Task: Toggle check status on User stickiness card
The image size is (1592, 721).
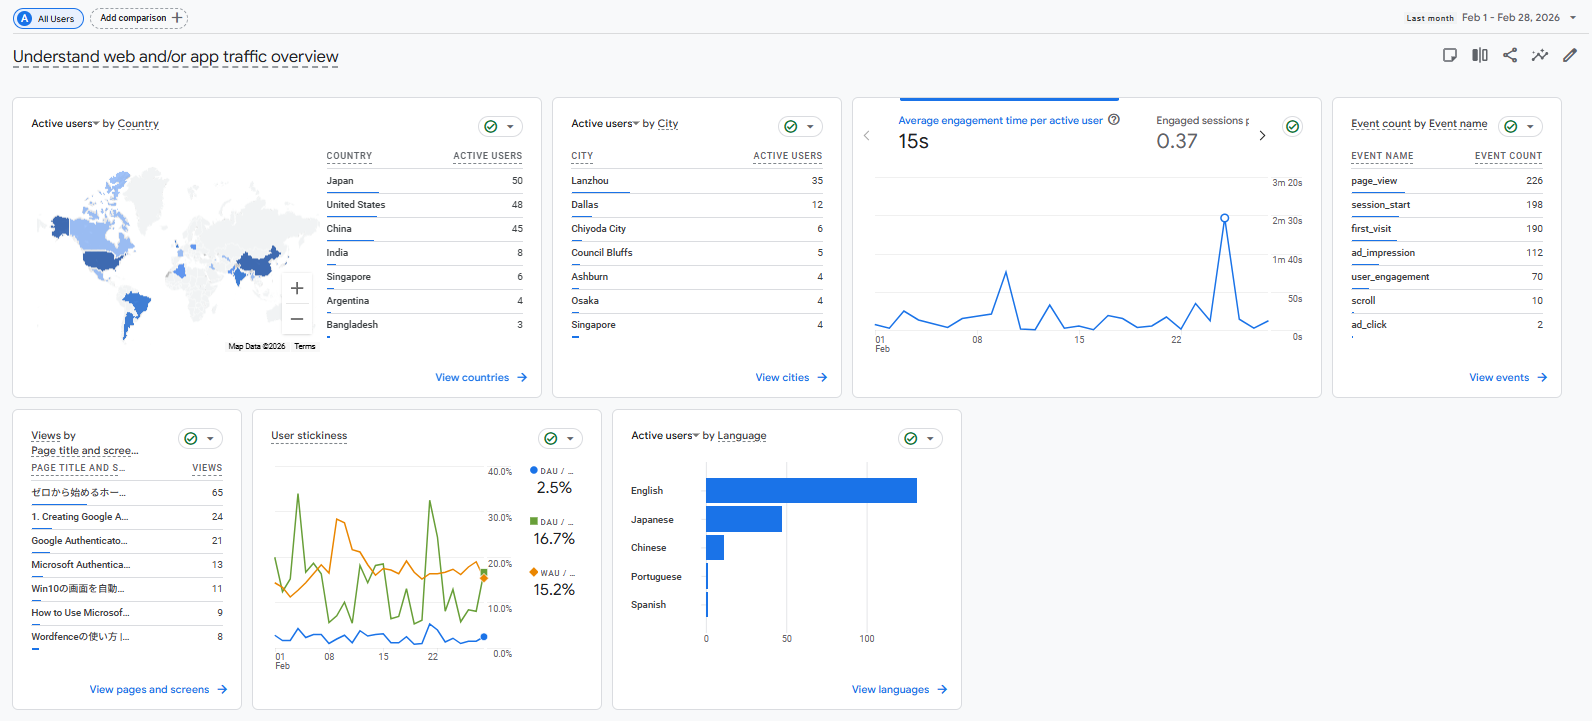Action: [x=551, y=439]
